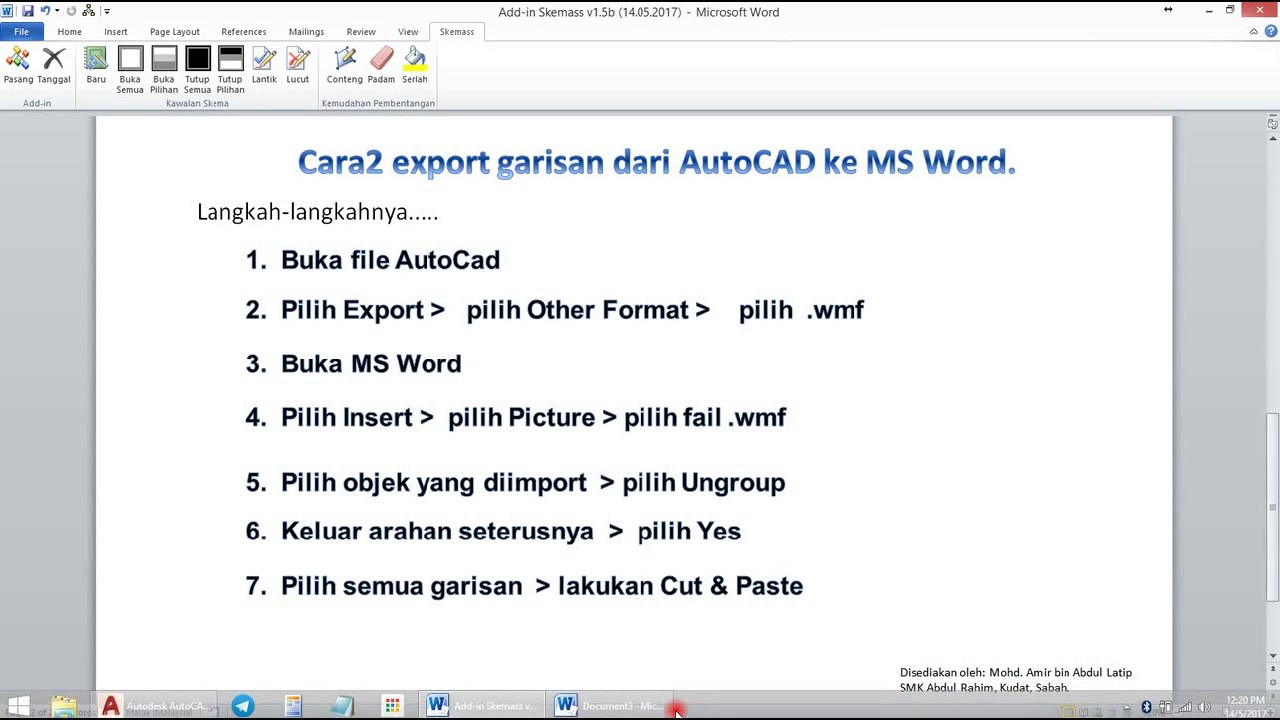Click the taskbar clock showing 12:20 PM
The height and width of the screenshot is (720, 1280).
[1245, 707]
